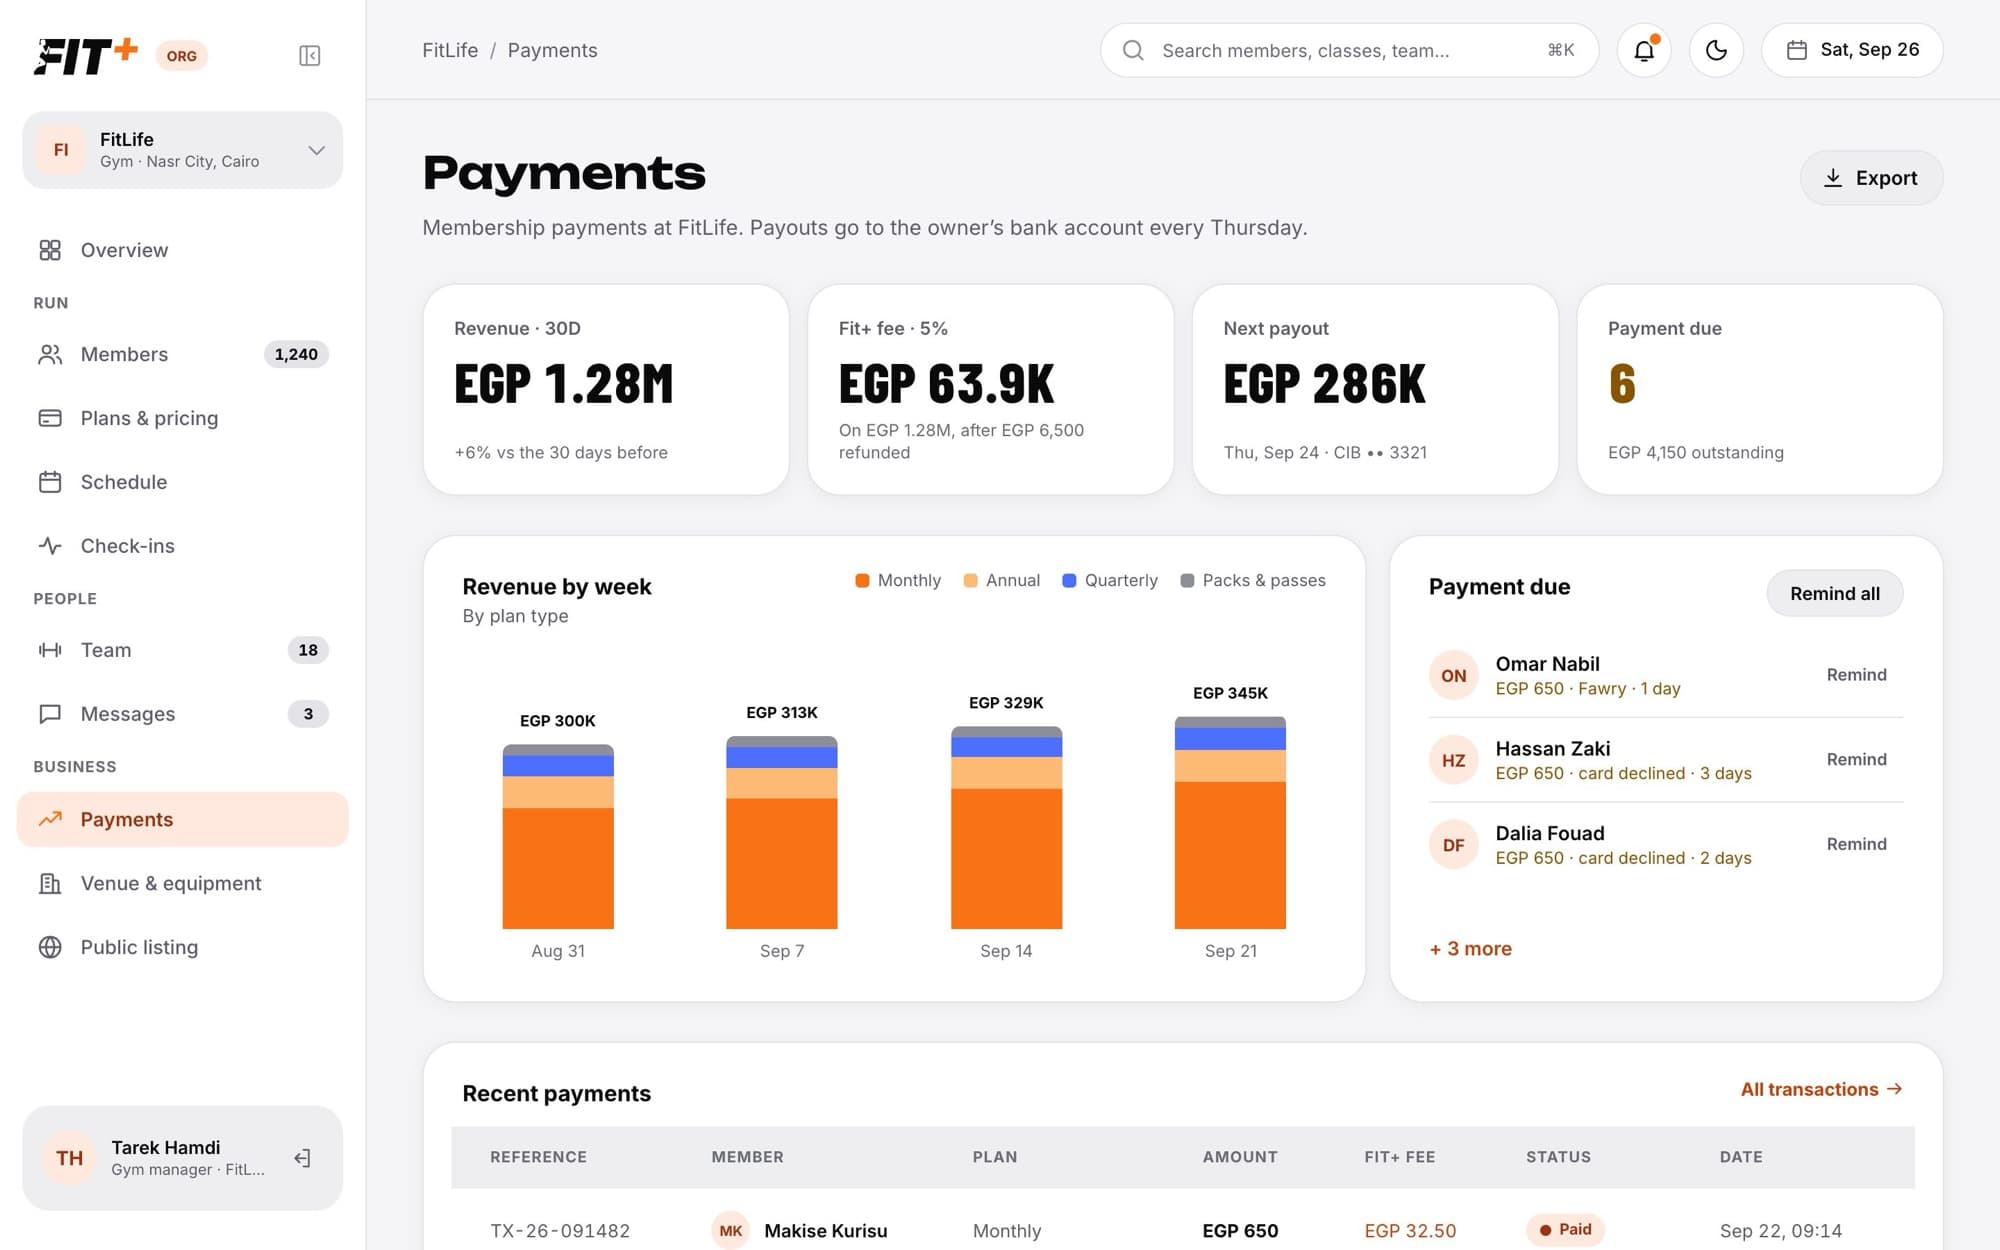Screen dimensions: 2000x1250
Task: Go to Members in sidebar
Action: pyautogui.click(x=182, y=354)
